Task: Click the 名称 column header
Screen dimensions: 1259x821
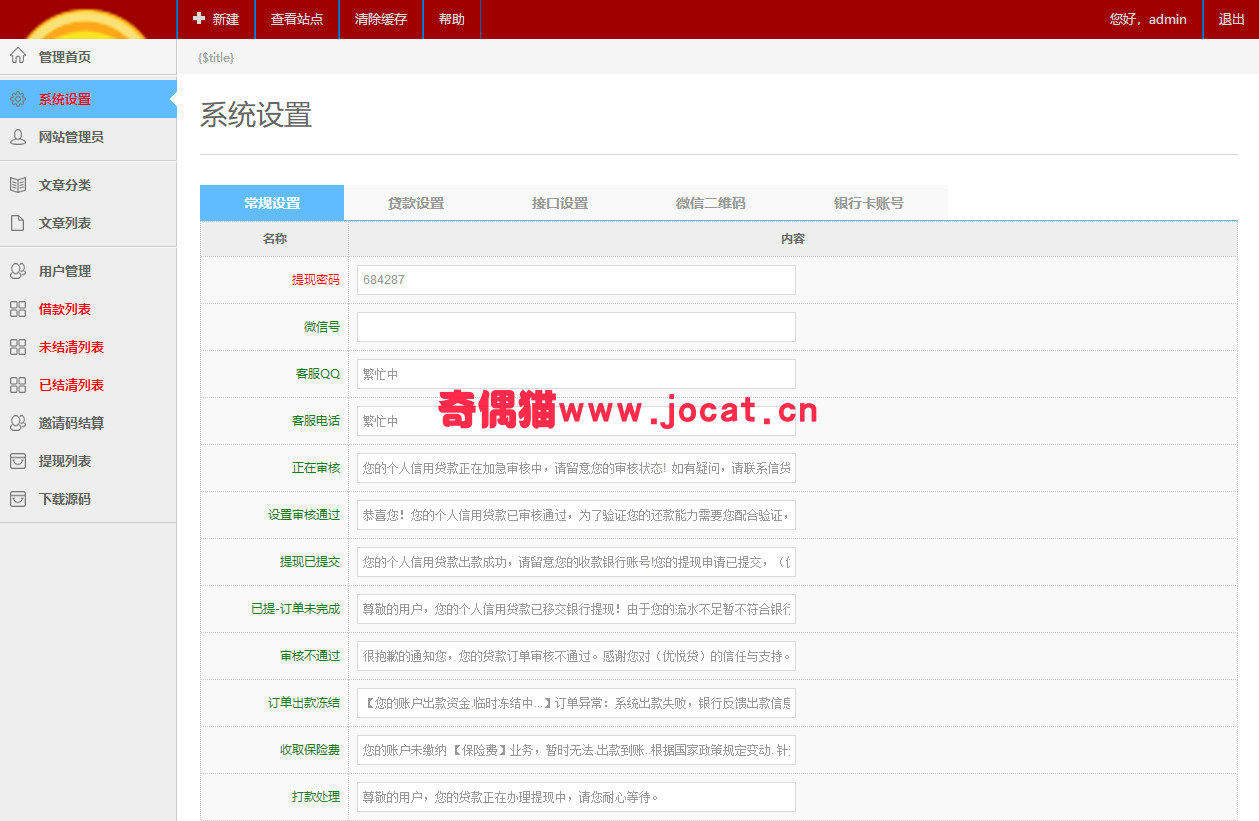Action: pos(275,239)
